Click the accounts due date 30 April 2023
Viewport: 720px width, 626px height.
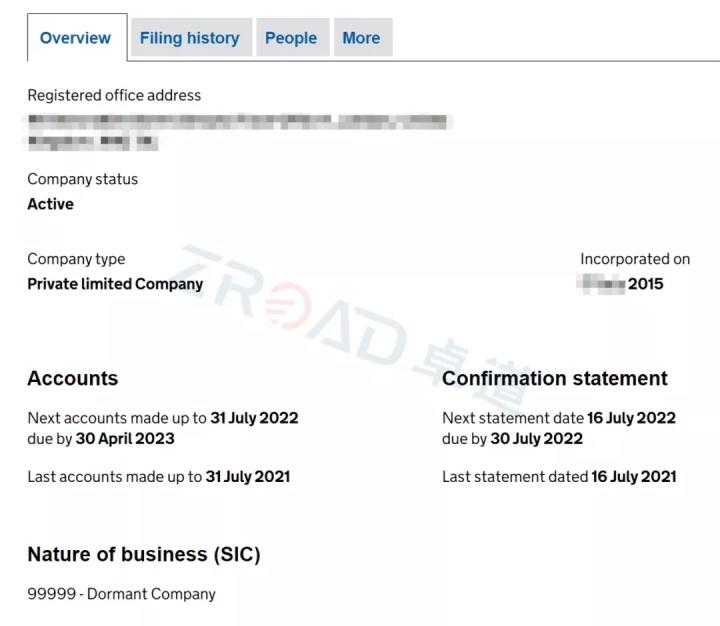(x=125, y=438)
